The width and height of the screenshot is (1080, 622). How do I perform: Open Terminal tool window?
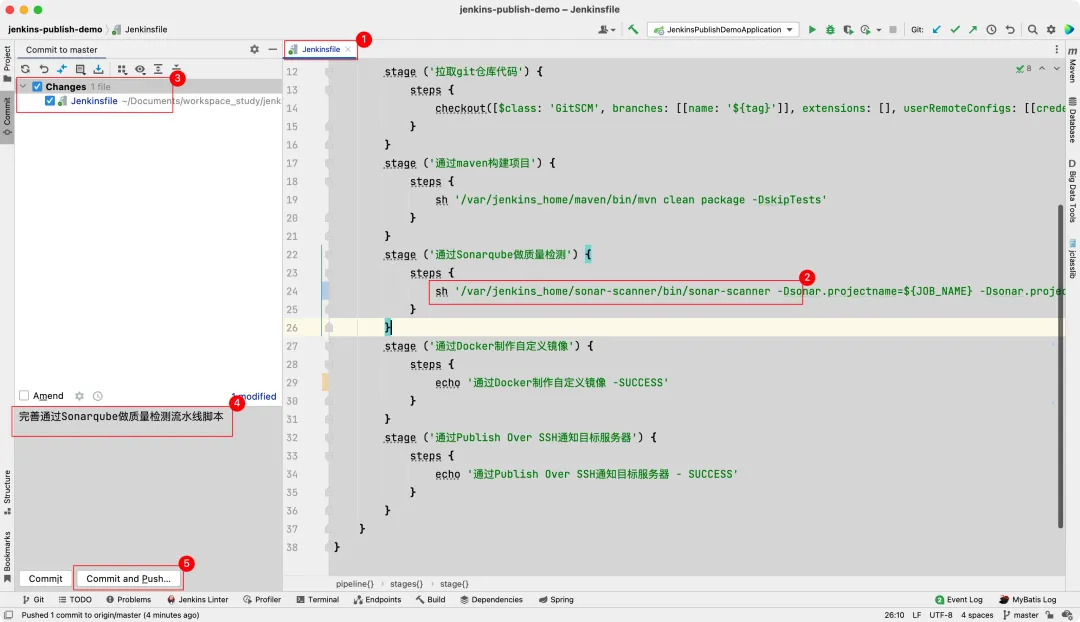pos(318,599)
